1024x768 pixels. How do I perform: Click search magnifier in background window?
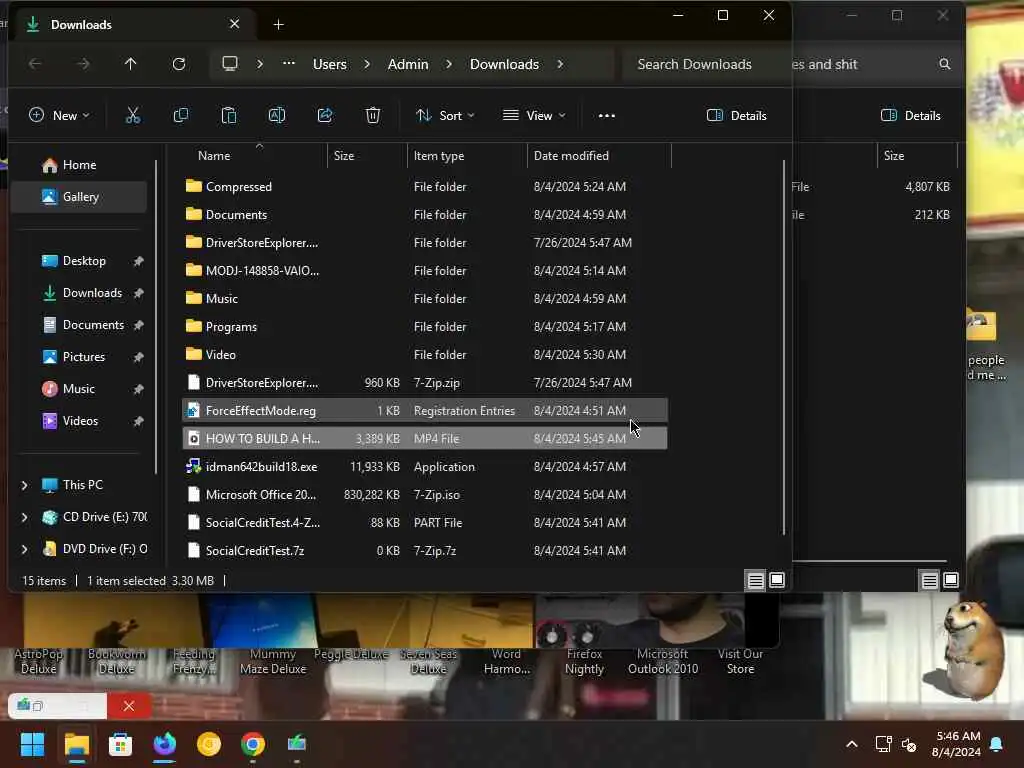coord(944,64)
